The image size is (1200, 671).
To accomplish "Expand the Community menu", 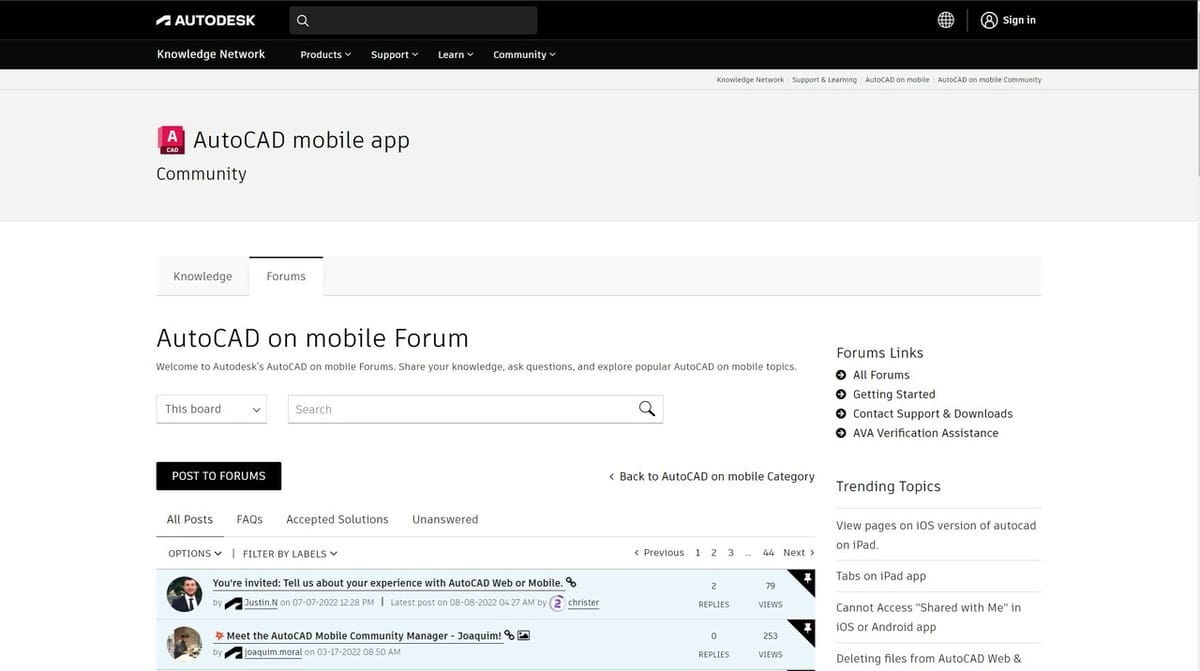I will point(524,55).
